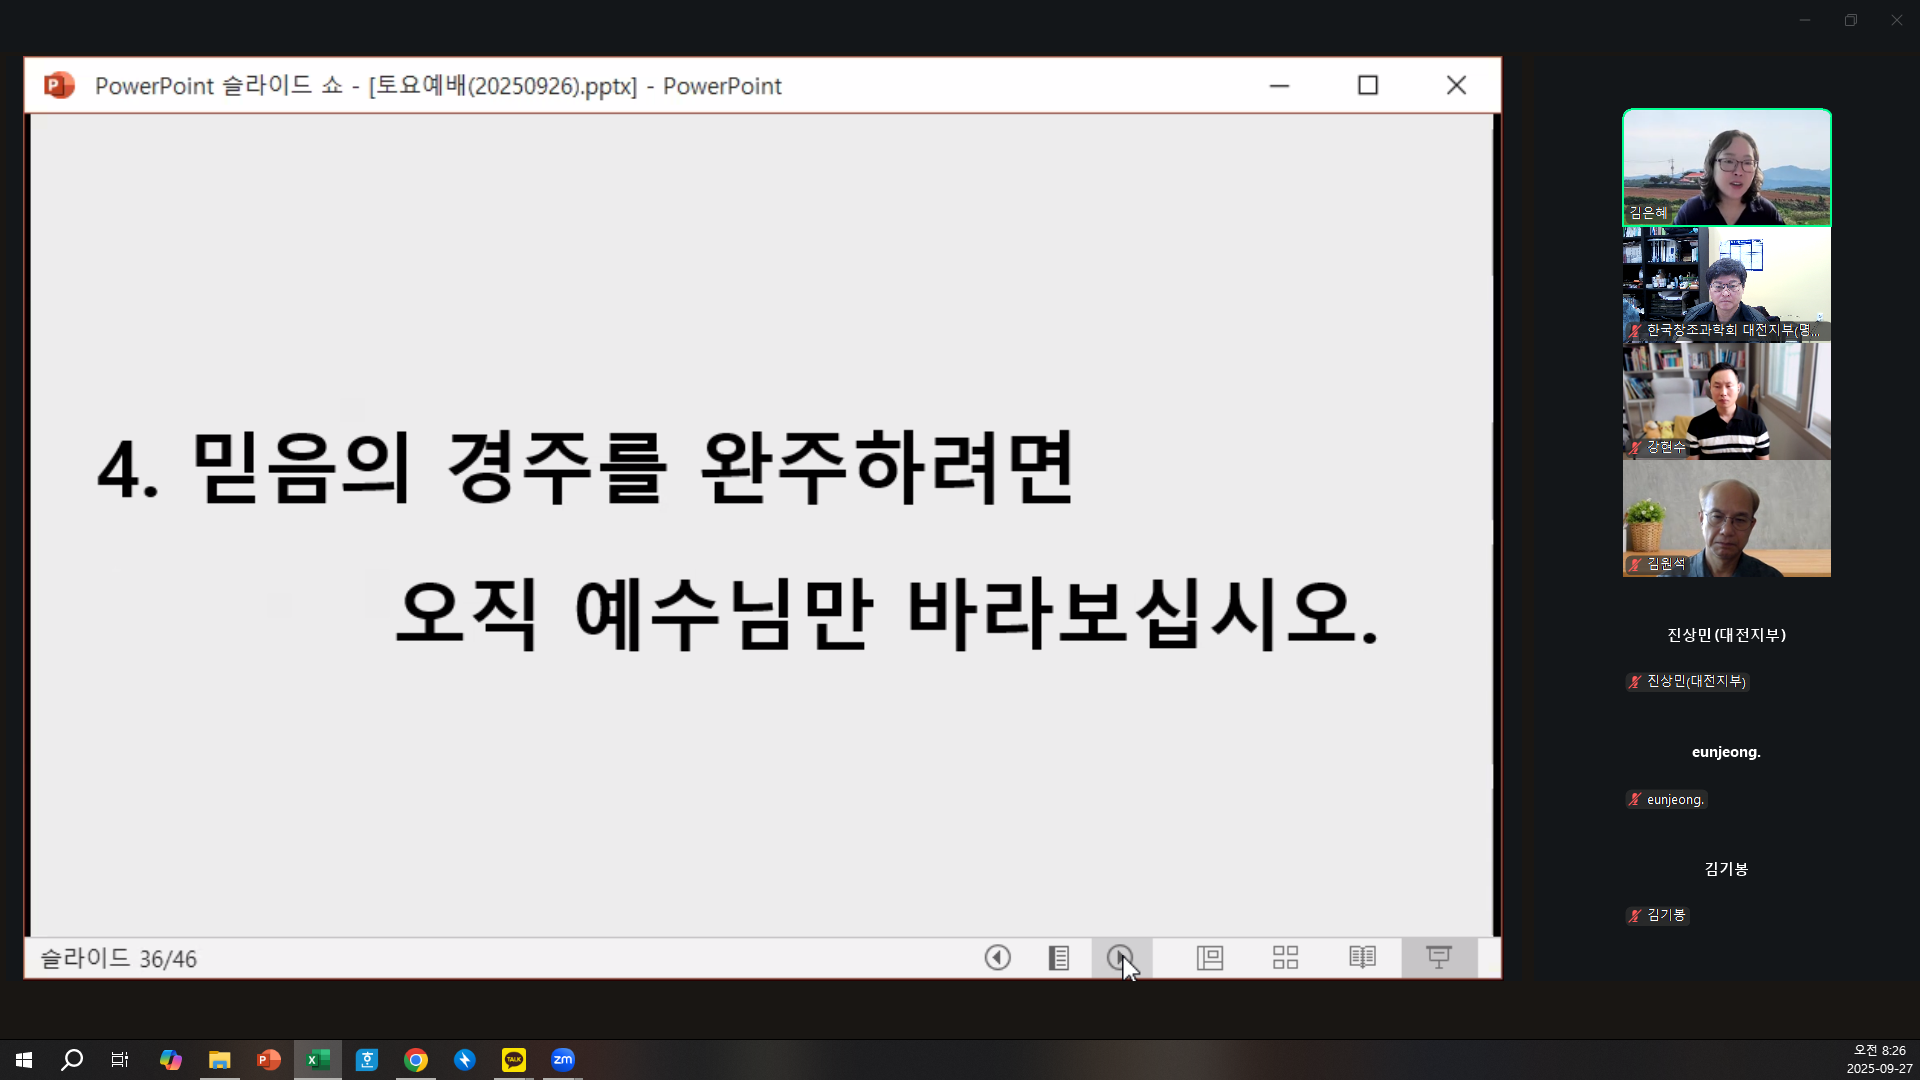Open Excel from the taskbar

(318, 1060)
